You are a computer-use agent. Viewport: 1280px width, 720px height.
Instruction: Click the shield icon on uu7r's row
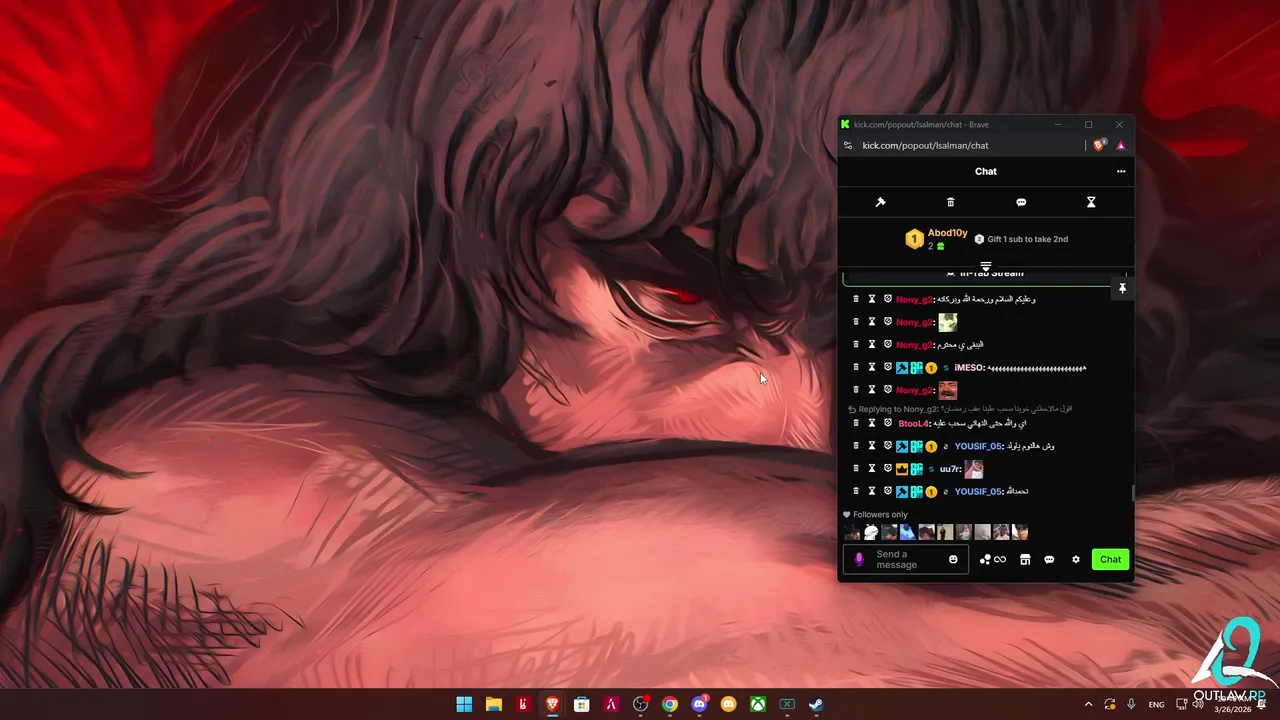pyautogui.click(x=888, y=468)
